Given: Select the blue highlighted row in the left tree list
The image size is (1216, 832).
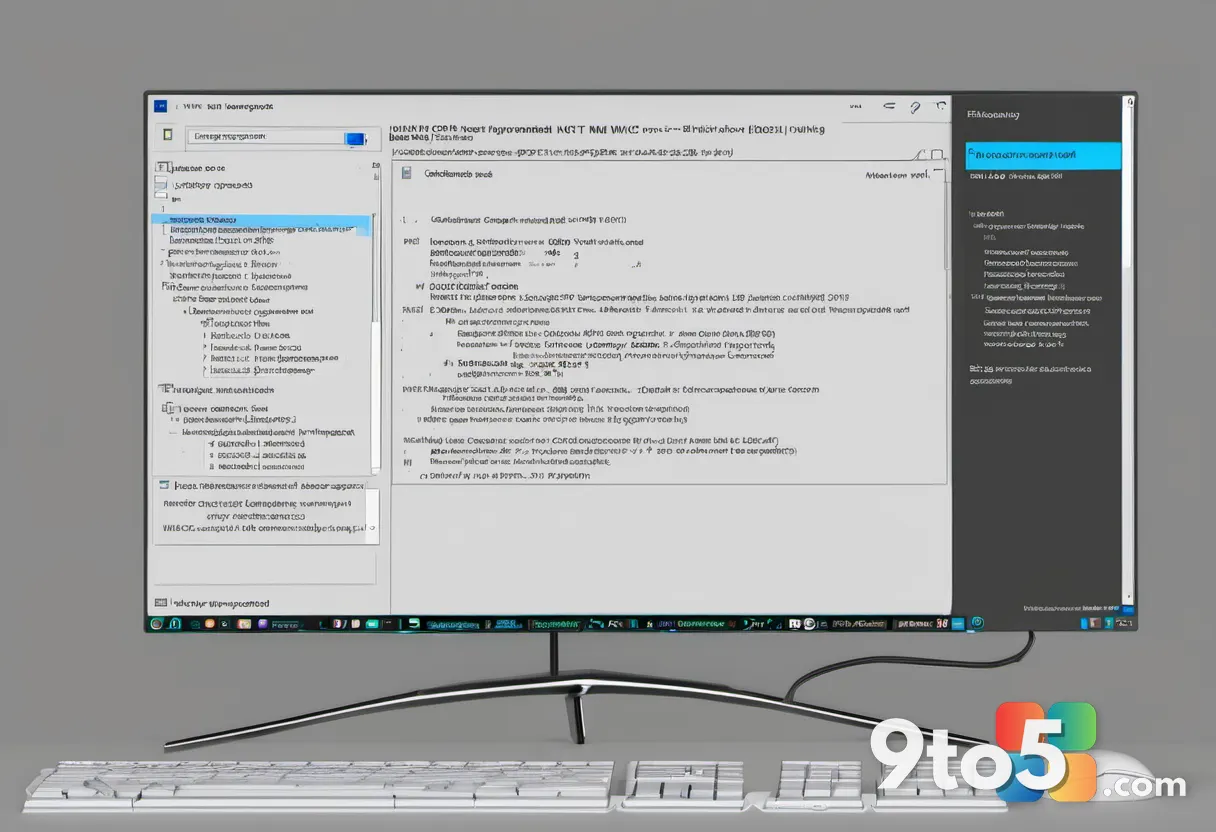Looking at the screenshot, I should (260, 224).
